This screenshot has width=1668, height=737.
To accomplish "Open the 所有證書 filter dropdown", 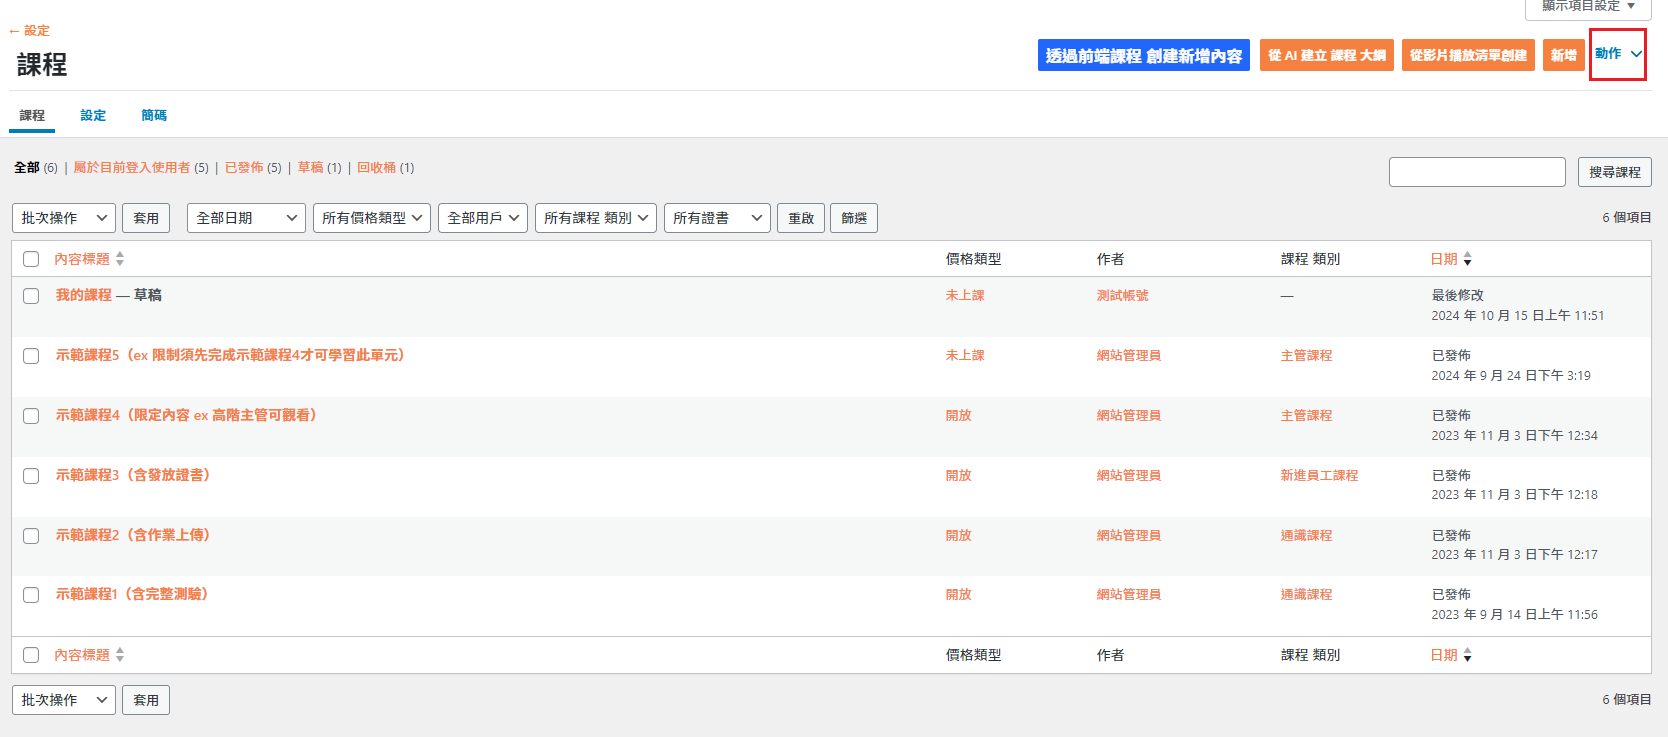I will (716, 218).
